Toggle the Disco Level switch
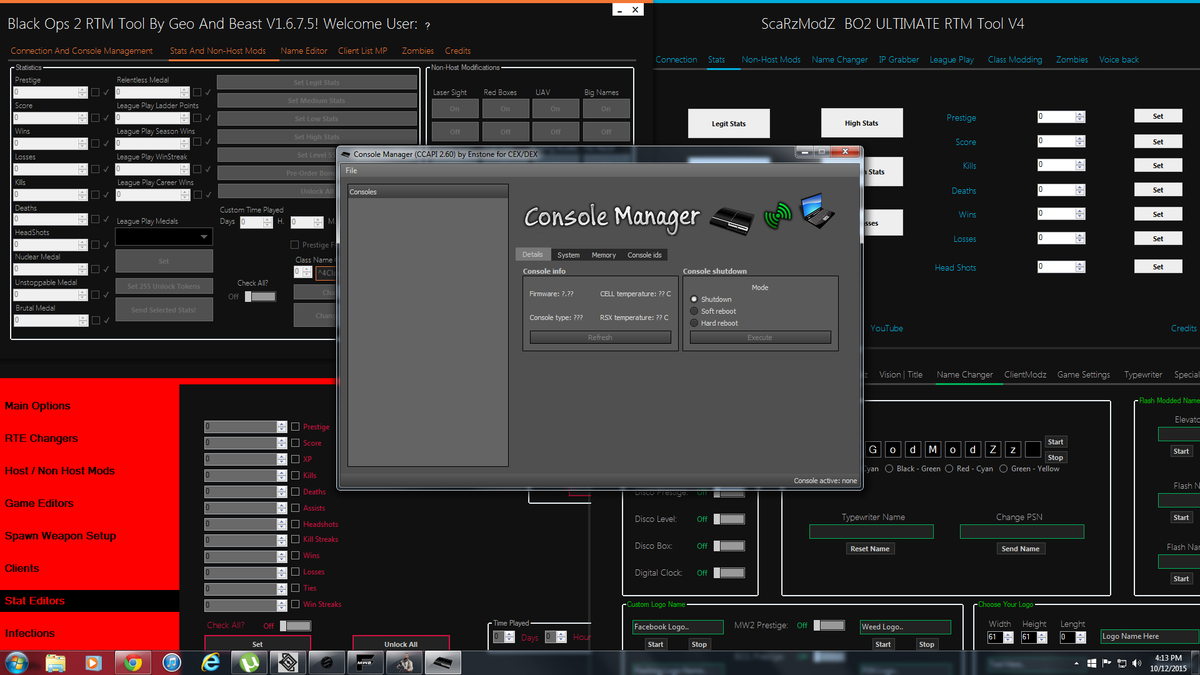 (730, 519)
